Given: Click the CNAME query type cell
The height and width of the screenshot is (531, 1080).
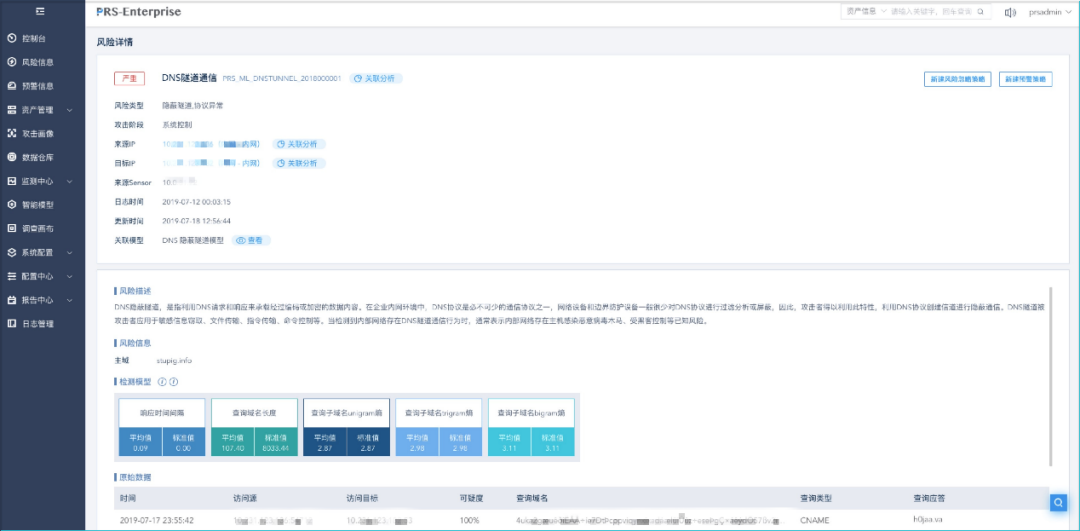Looking at the screenshot, I should [x=815, y=521].
